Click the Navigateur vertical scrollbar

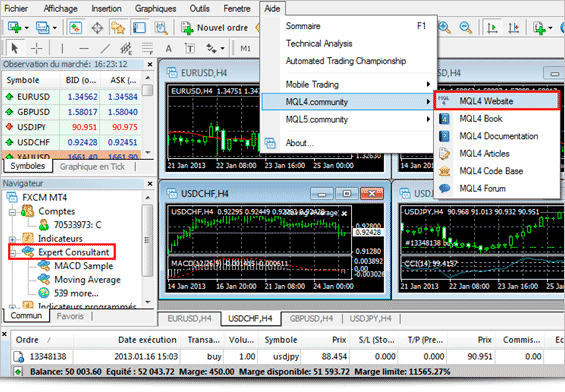click(147, 249)
